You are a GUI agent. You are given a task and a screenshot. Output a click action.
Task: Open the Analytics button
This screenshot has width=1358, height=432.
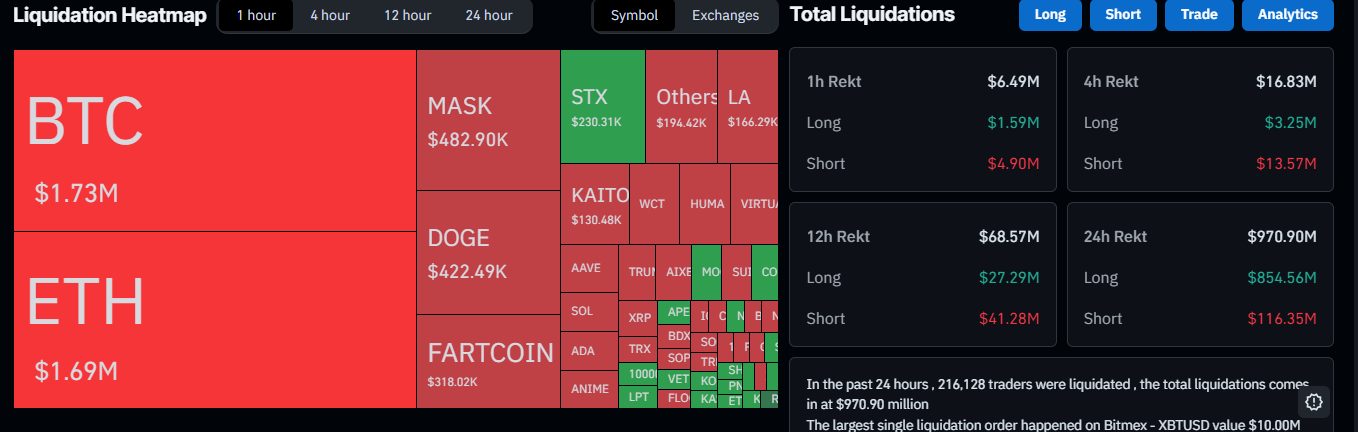[1287, 15]
